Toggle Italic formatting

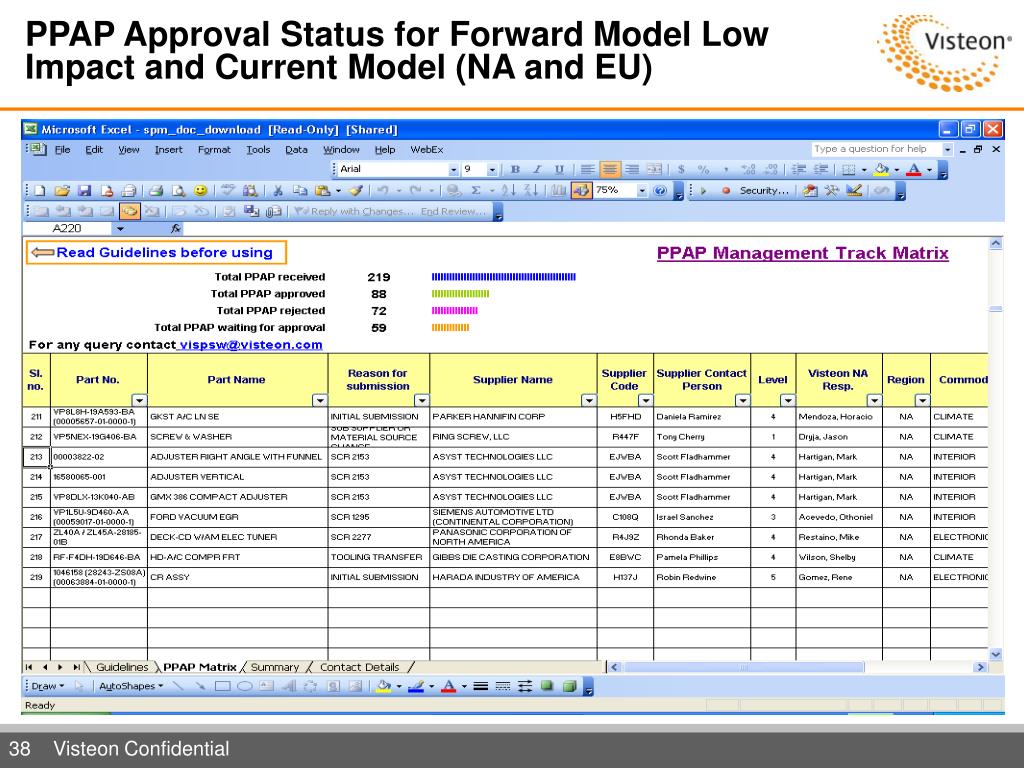click(537, 170)
